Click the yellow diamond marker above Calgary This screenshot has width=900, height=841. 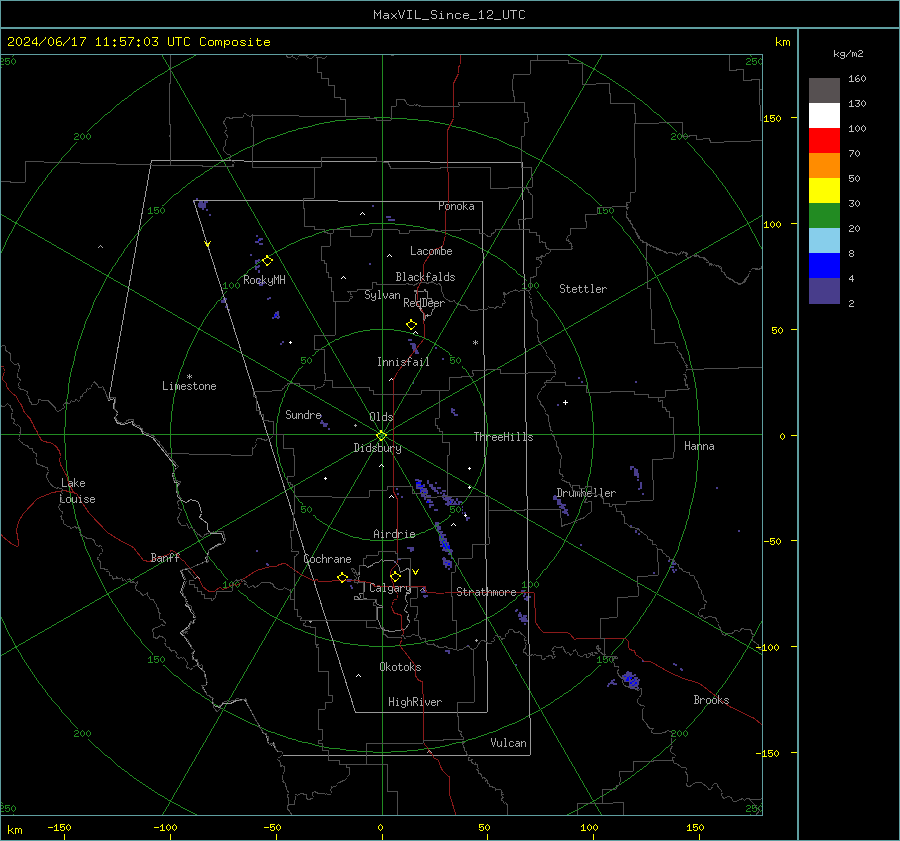coord(395,576)
